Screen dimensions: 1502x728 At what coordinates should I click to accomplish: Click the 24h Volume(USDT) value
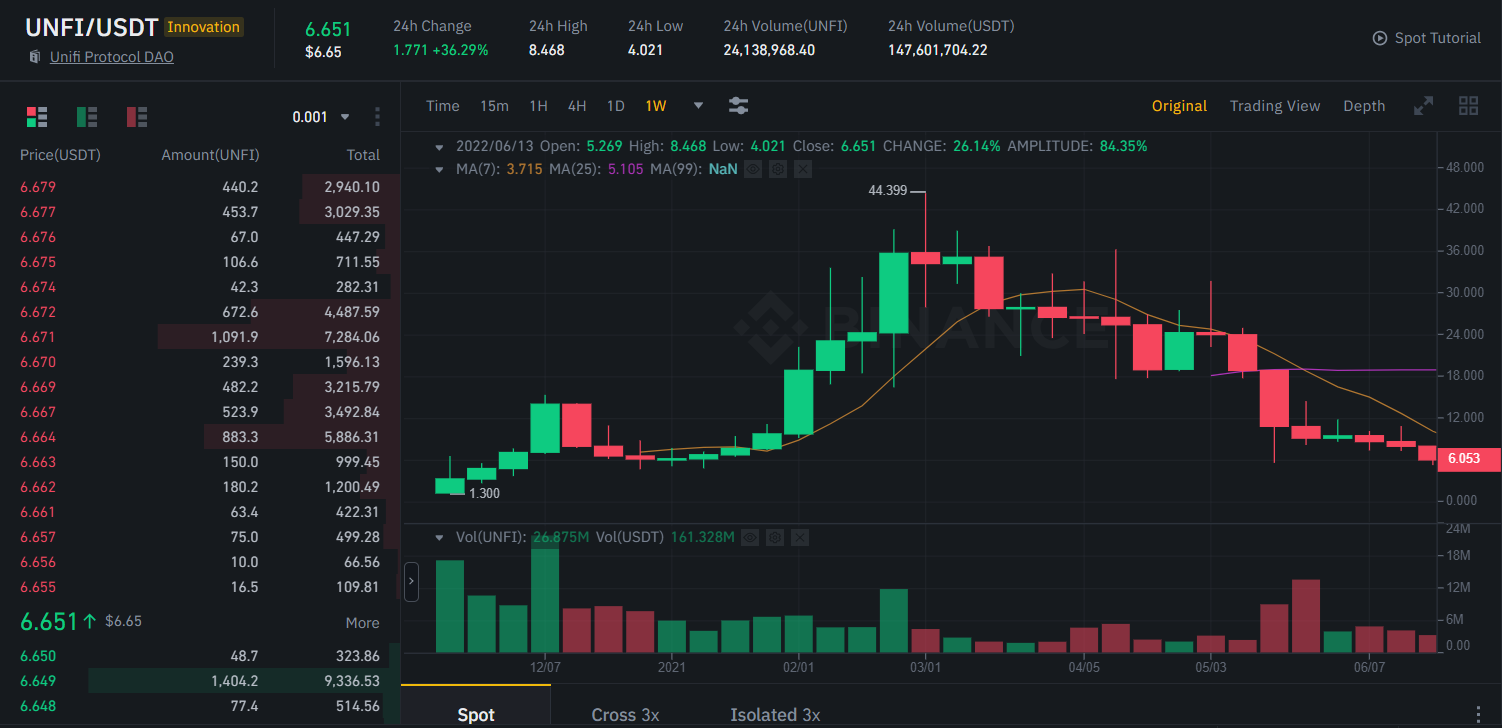(x=938, y=50)
